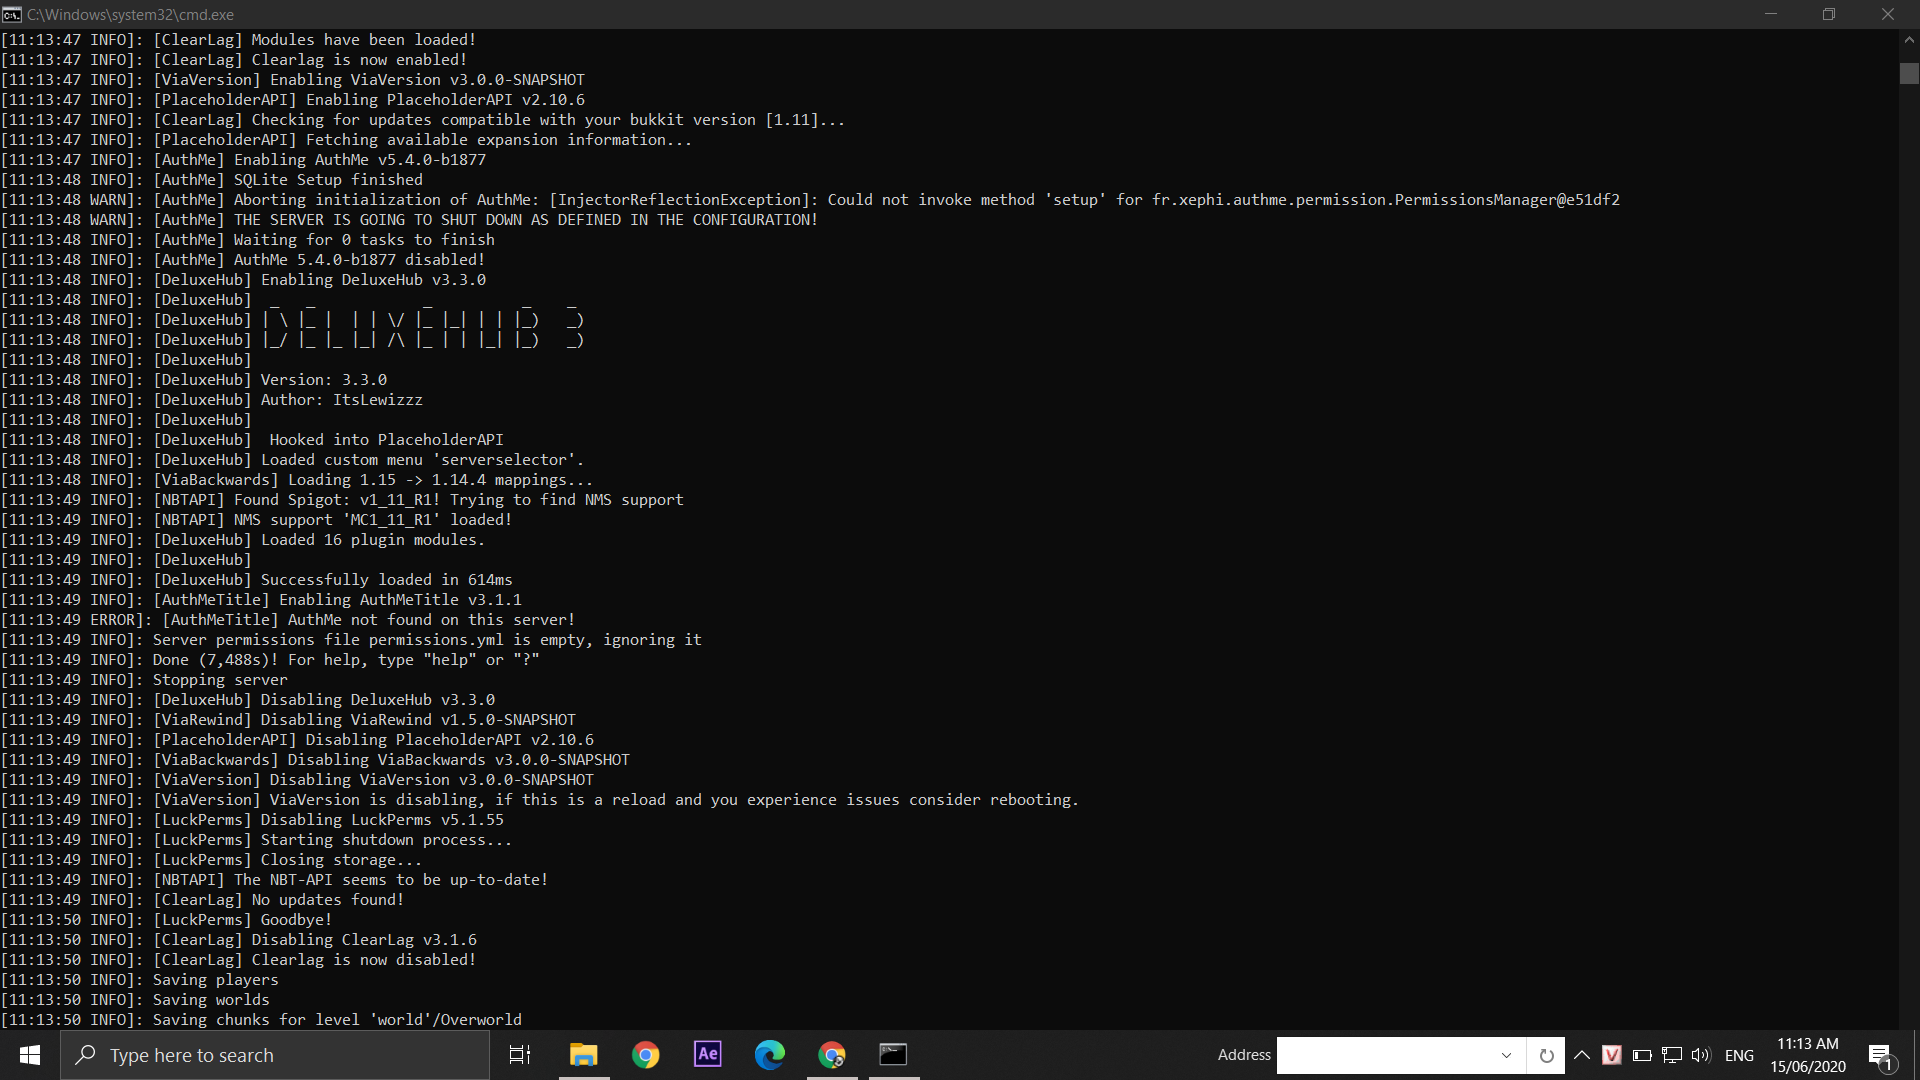Open the Address bar dropdown arrow
This screenshot has height=1080, width=1920.
(1506, 1055)
